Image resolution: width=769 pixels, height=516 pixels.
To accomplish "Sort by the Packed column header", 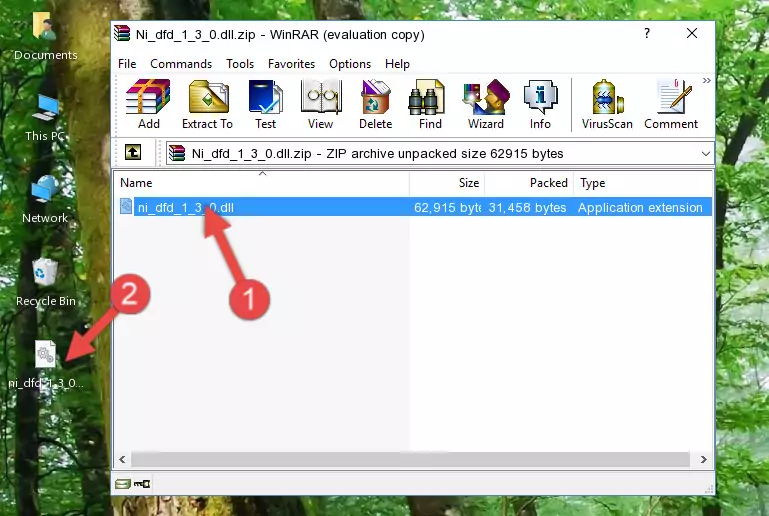I will (x=529, y=183).
